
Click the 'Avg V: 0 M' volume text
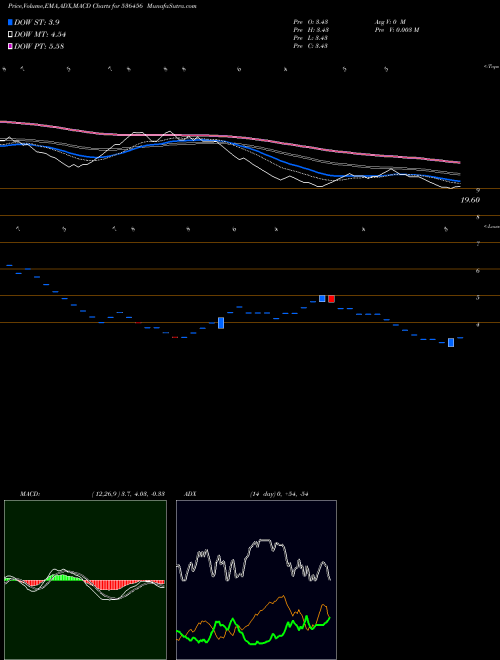390,21
